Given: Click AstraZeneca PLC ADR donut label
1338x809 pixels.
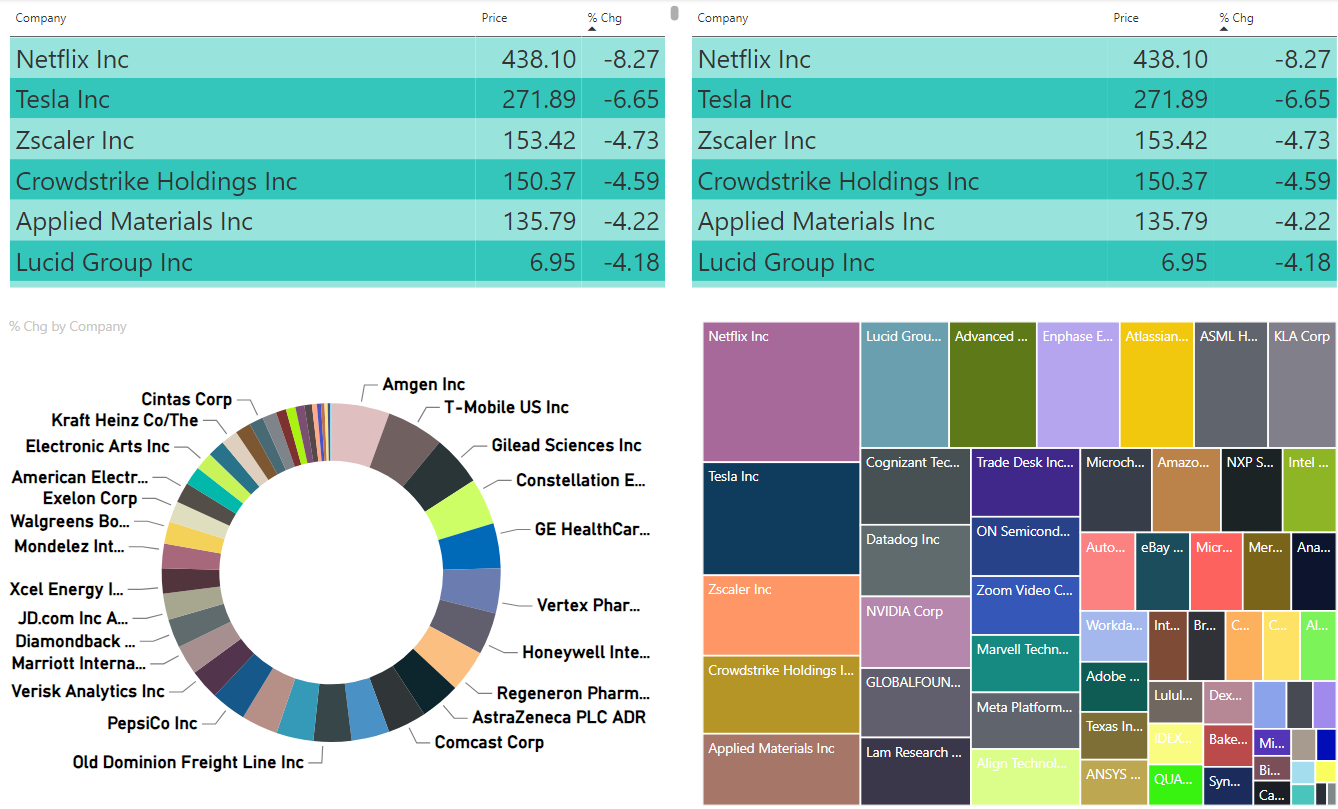Looking at the screenshot, I should click(x=559, y=717).
